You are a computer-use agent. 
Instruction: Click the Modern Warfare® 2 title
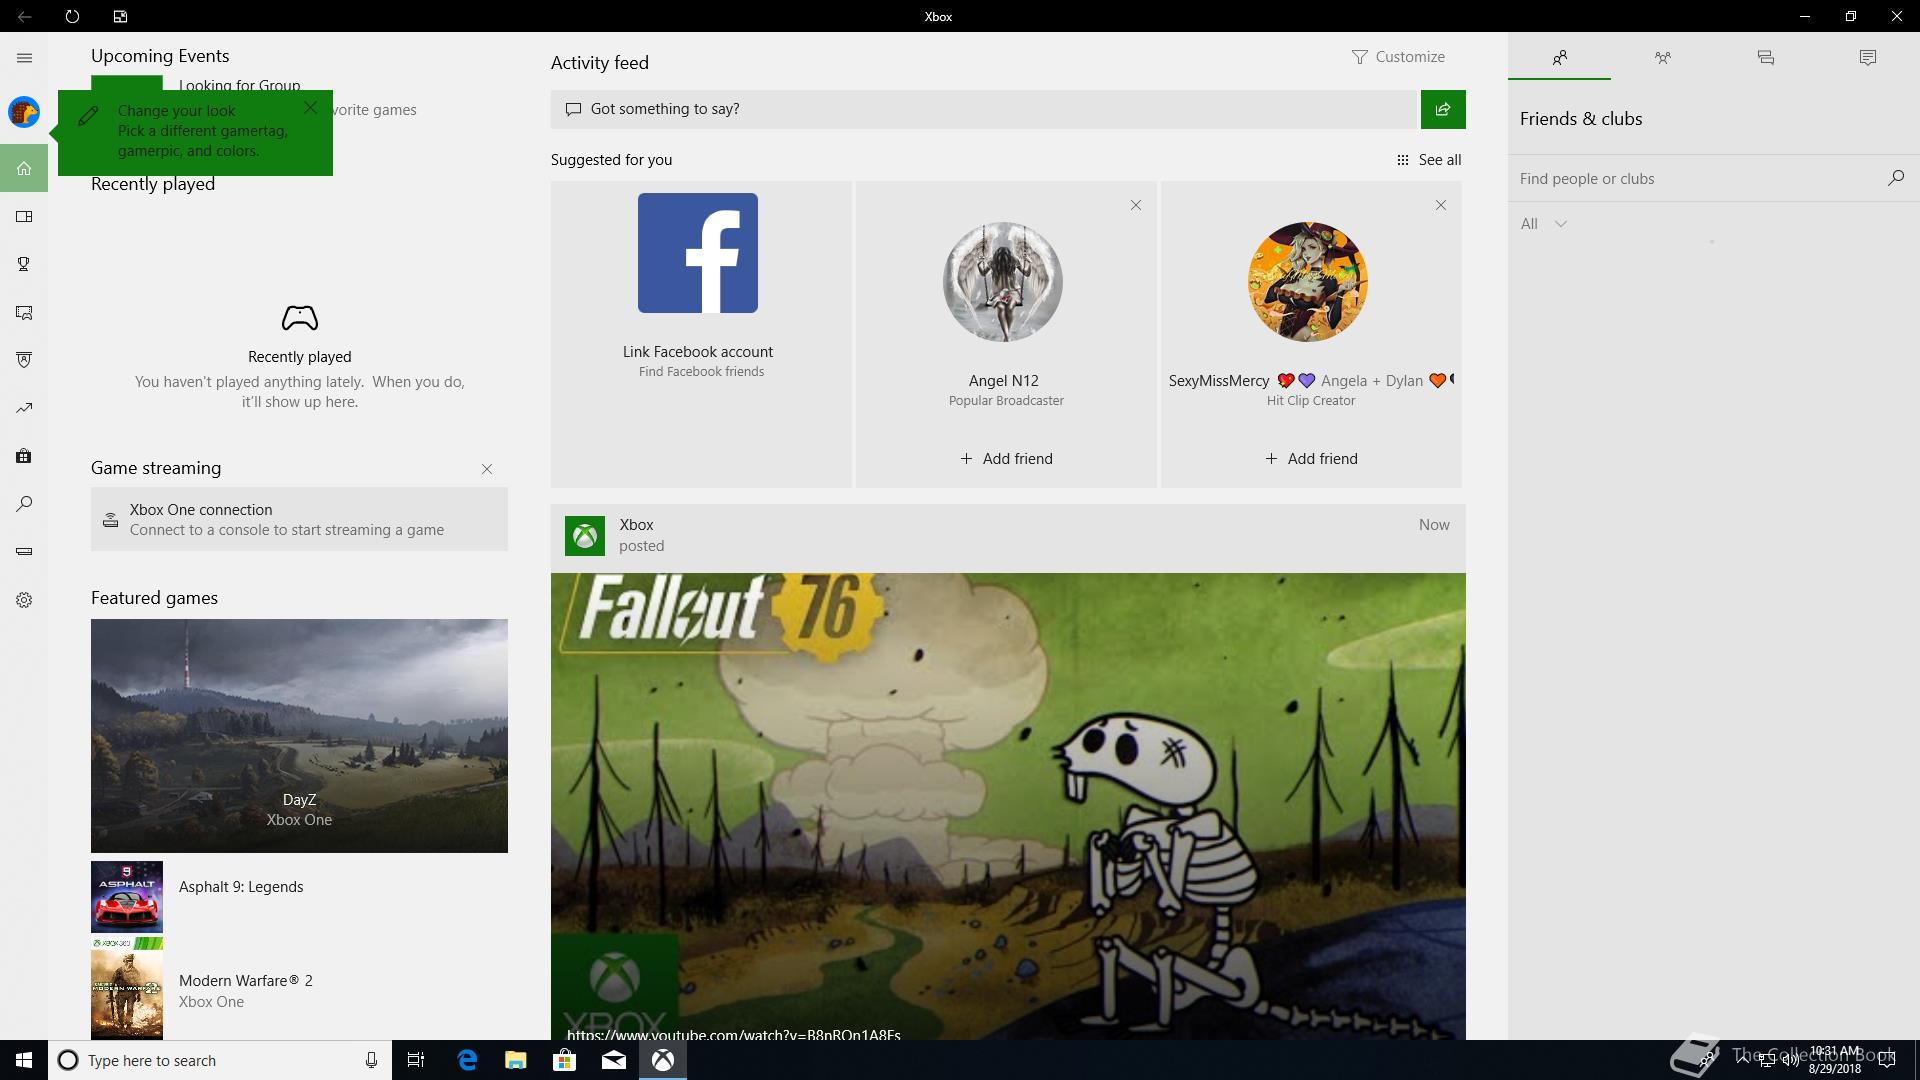coord(246,981)
